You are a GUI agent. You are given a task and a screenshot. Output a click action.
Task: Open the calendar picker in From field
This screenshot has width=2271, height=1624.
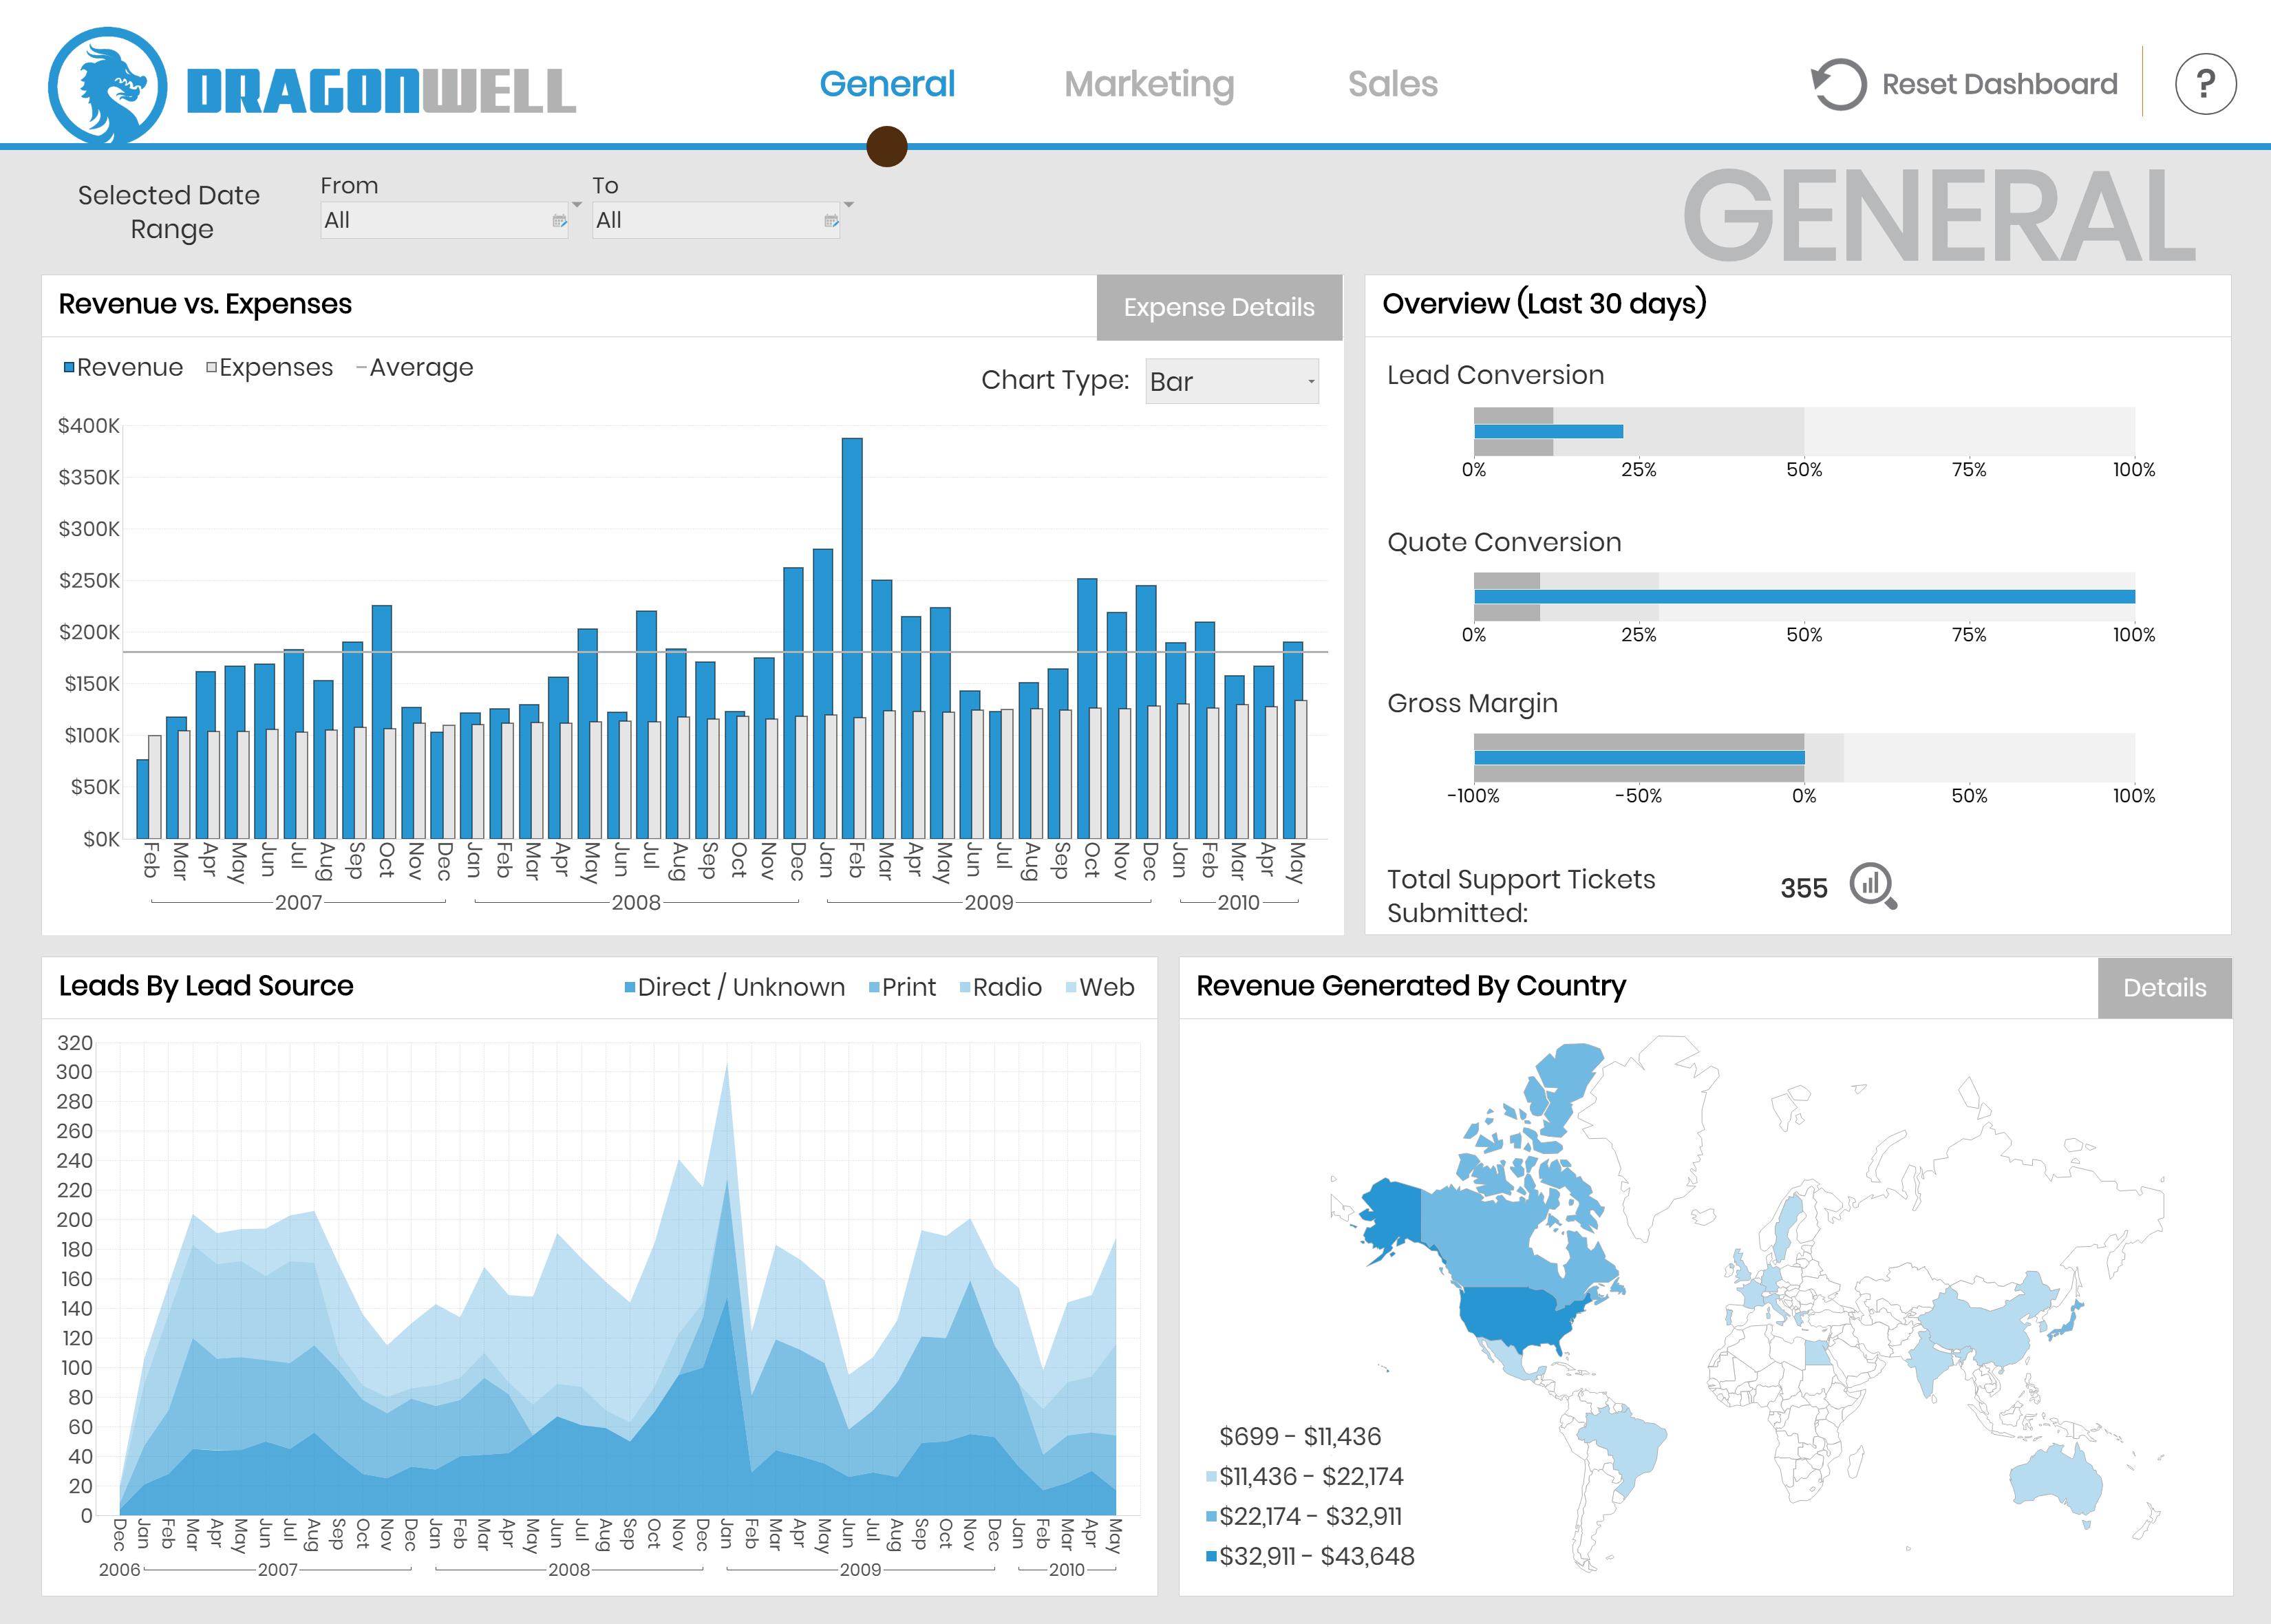pos(559,221)
